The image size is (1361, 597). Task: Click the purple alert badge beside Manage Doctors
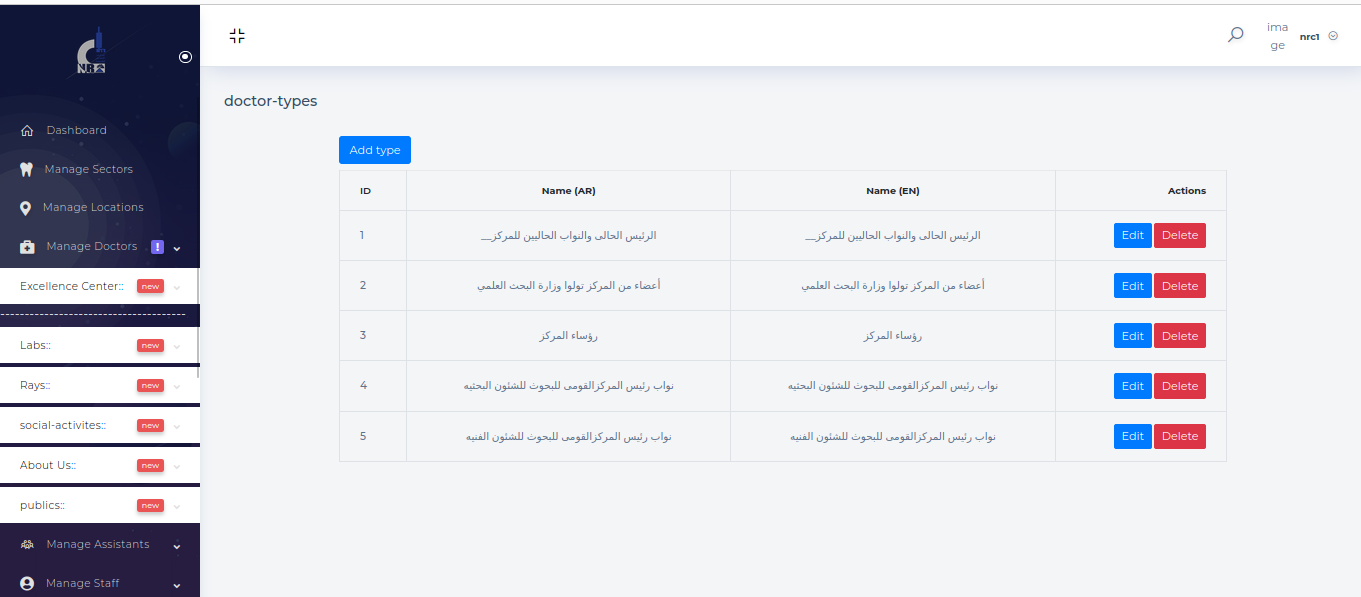157,247
